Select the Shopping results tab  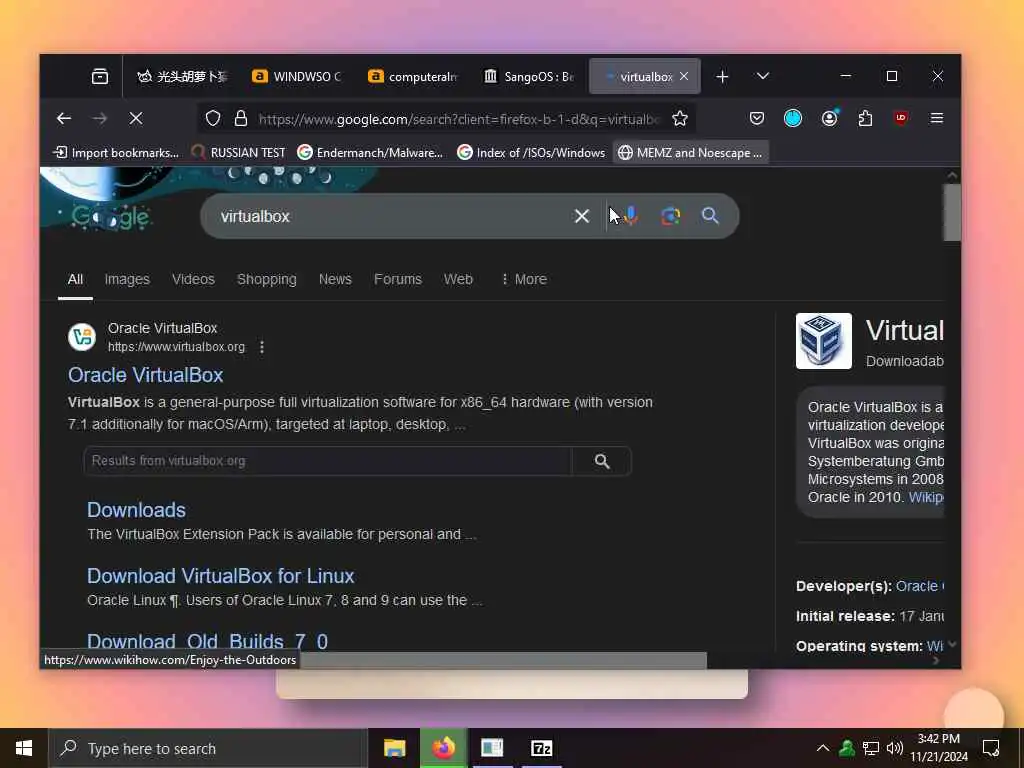[266, 280]
